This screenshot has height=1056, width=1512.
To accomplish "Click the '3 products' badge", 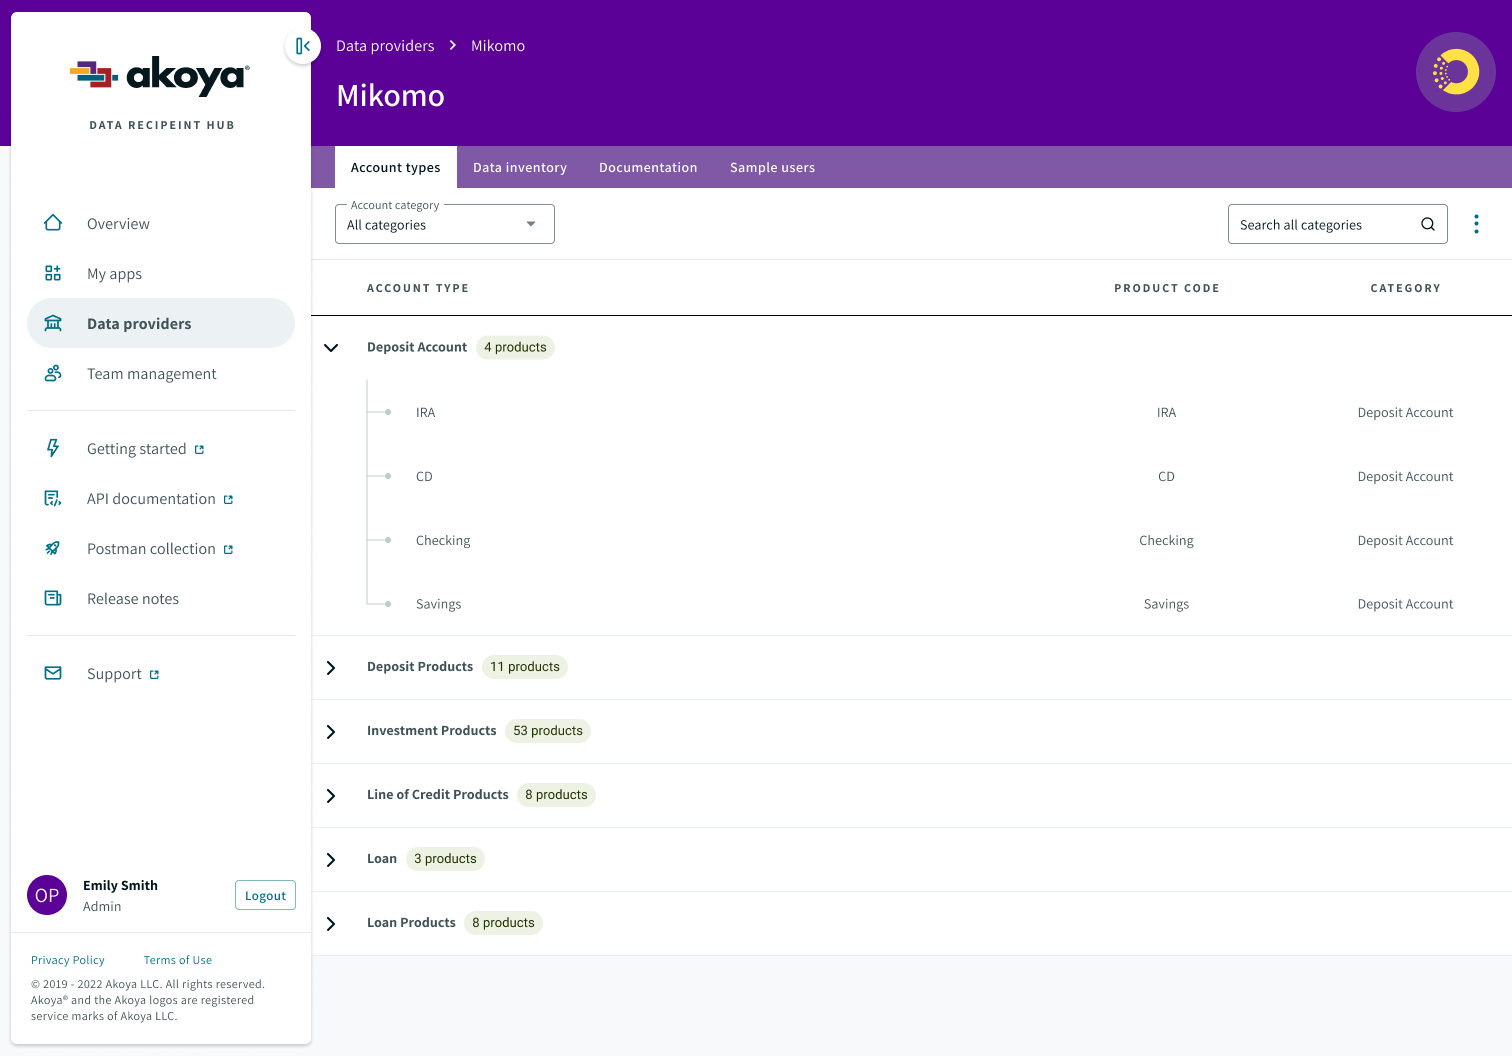I will (445, 859).
